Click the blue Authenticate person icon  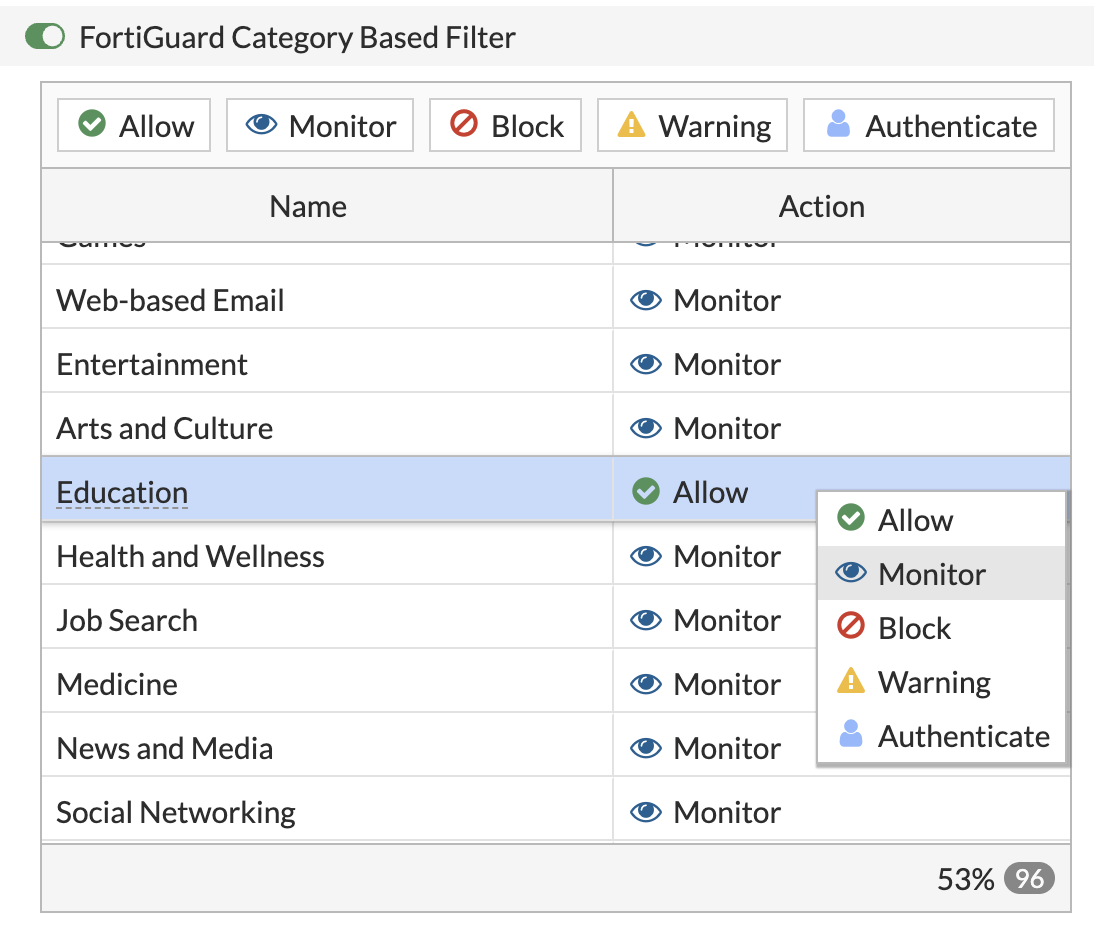(x=838, y=124)
